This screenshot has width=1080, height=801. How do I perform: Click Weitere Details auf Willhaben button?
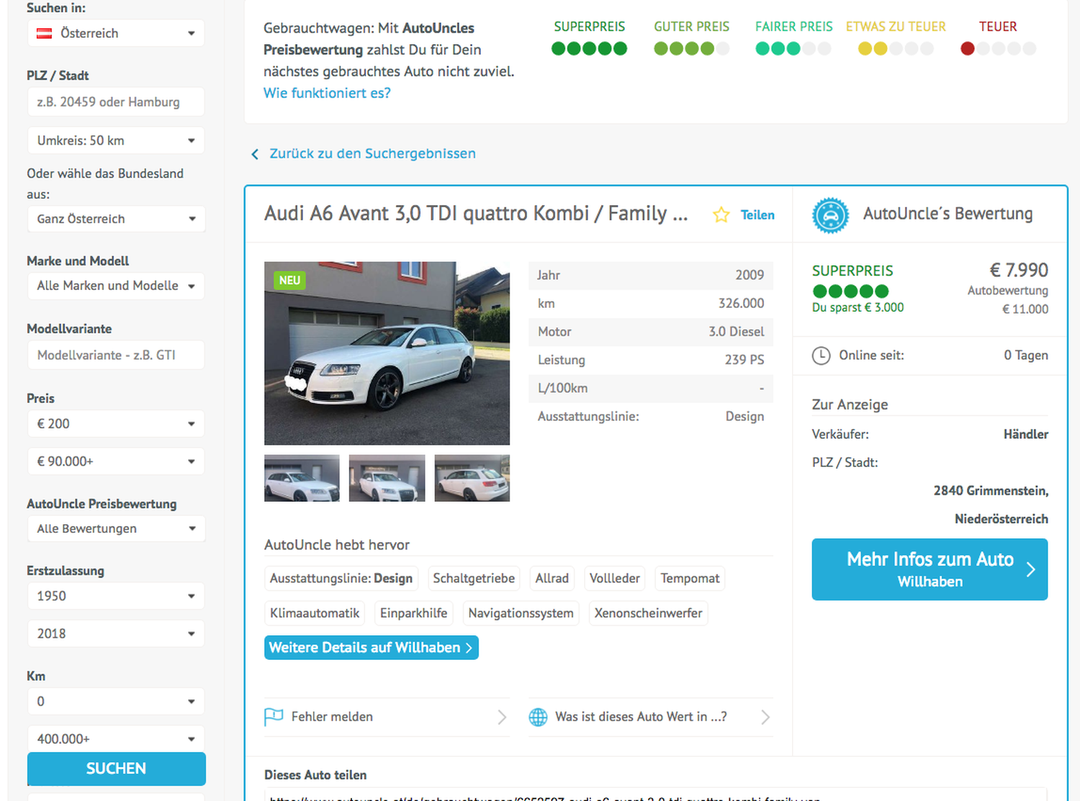[371, 648]
